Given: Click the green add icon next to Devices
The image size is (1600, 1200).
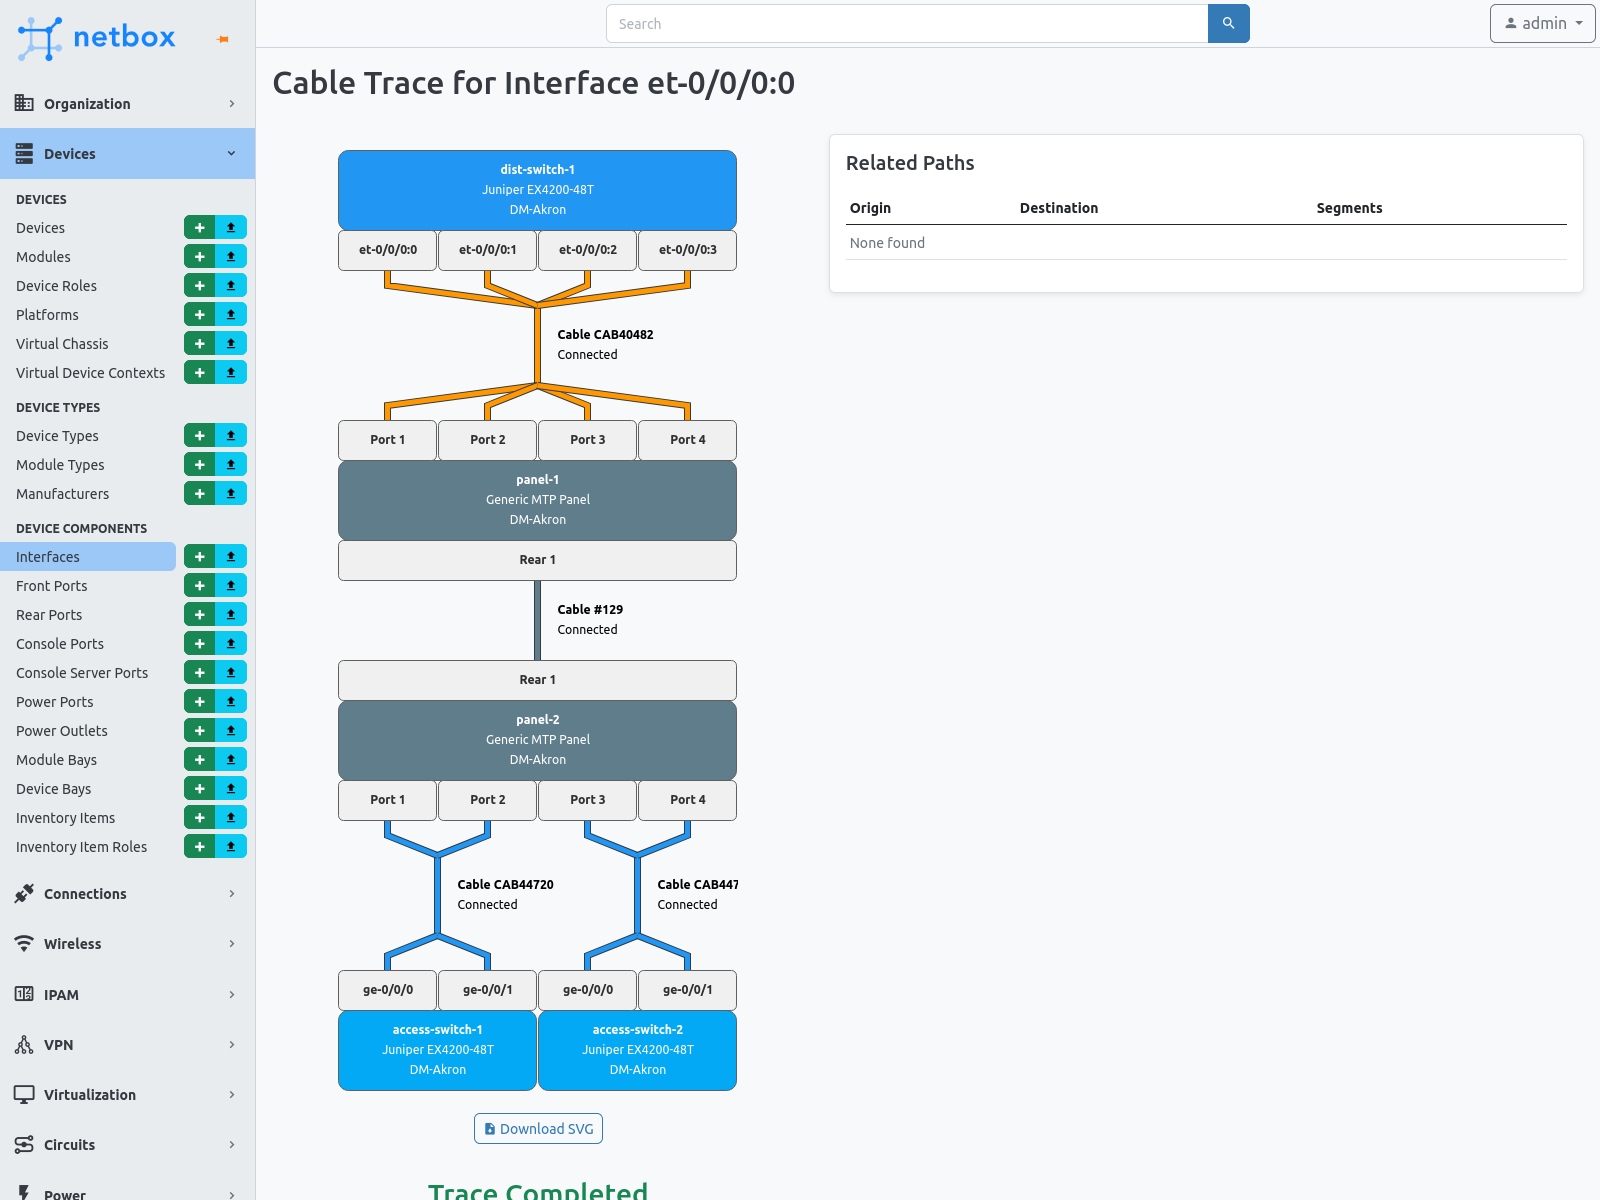Looking at the screenshot, I should 199,227.
